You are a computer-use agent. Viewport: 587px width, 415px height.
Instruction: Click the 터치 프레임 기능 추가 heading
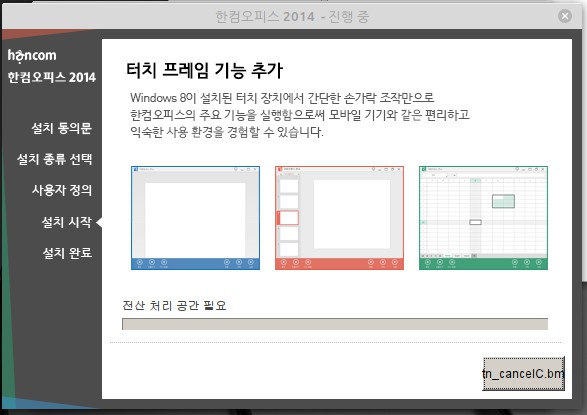pyautogui.click(x=204, y=71)
